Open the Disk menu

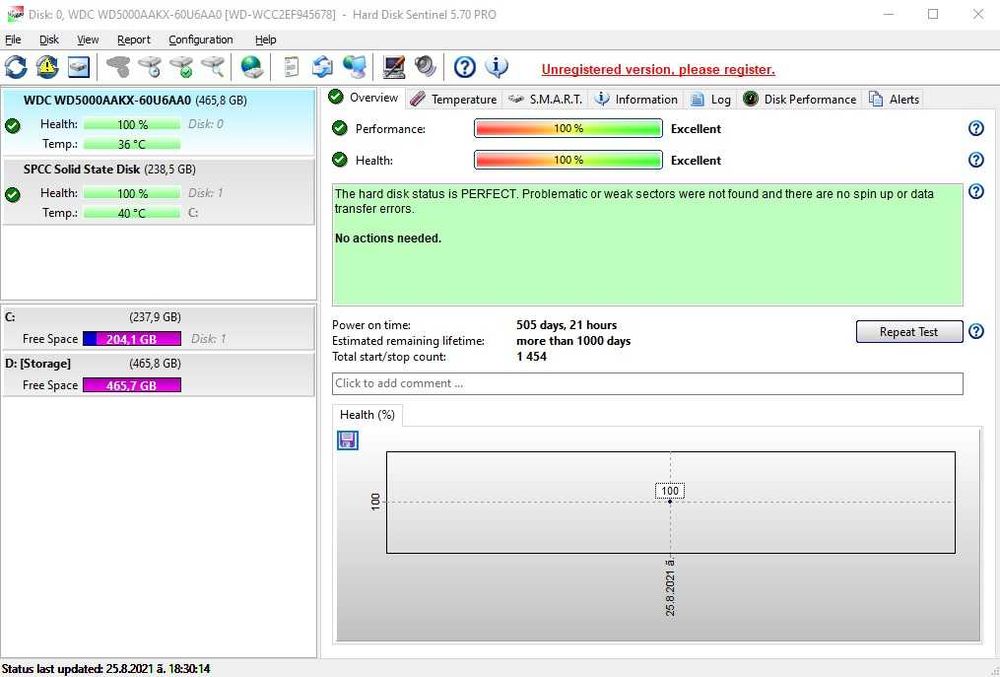pos(49,40)
